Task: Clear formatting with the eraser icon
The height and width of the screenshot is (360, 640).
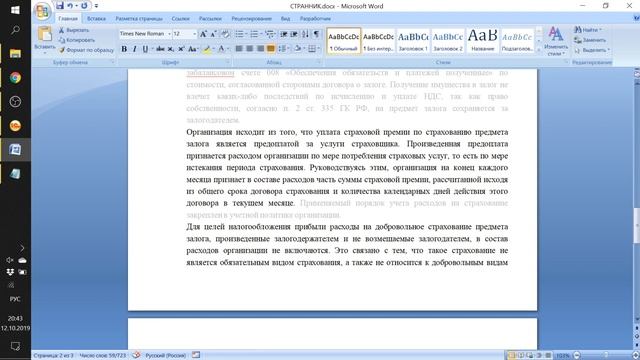Action: click(x=225, y=34)
